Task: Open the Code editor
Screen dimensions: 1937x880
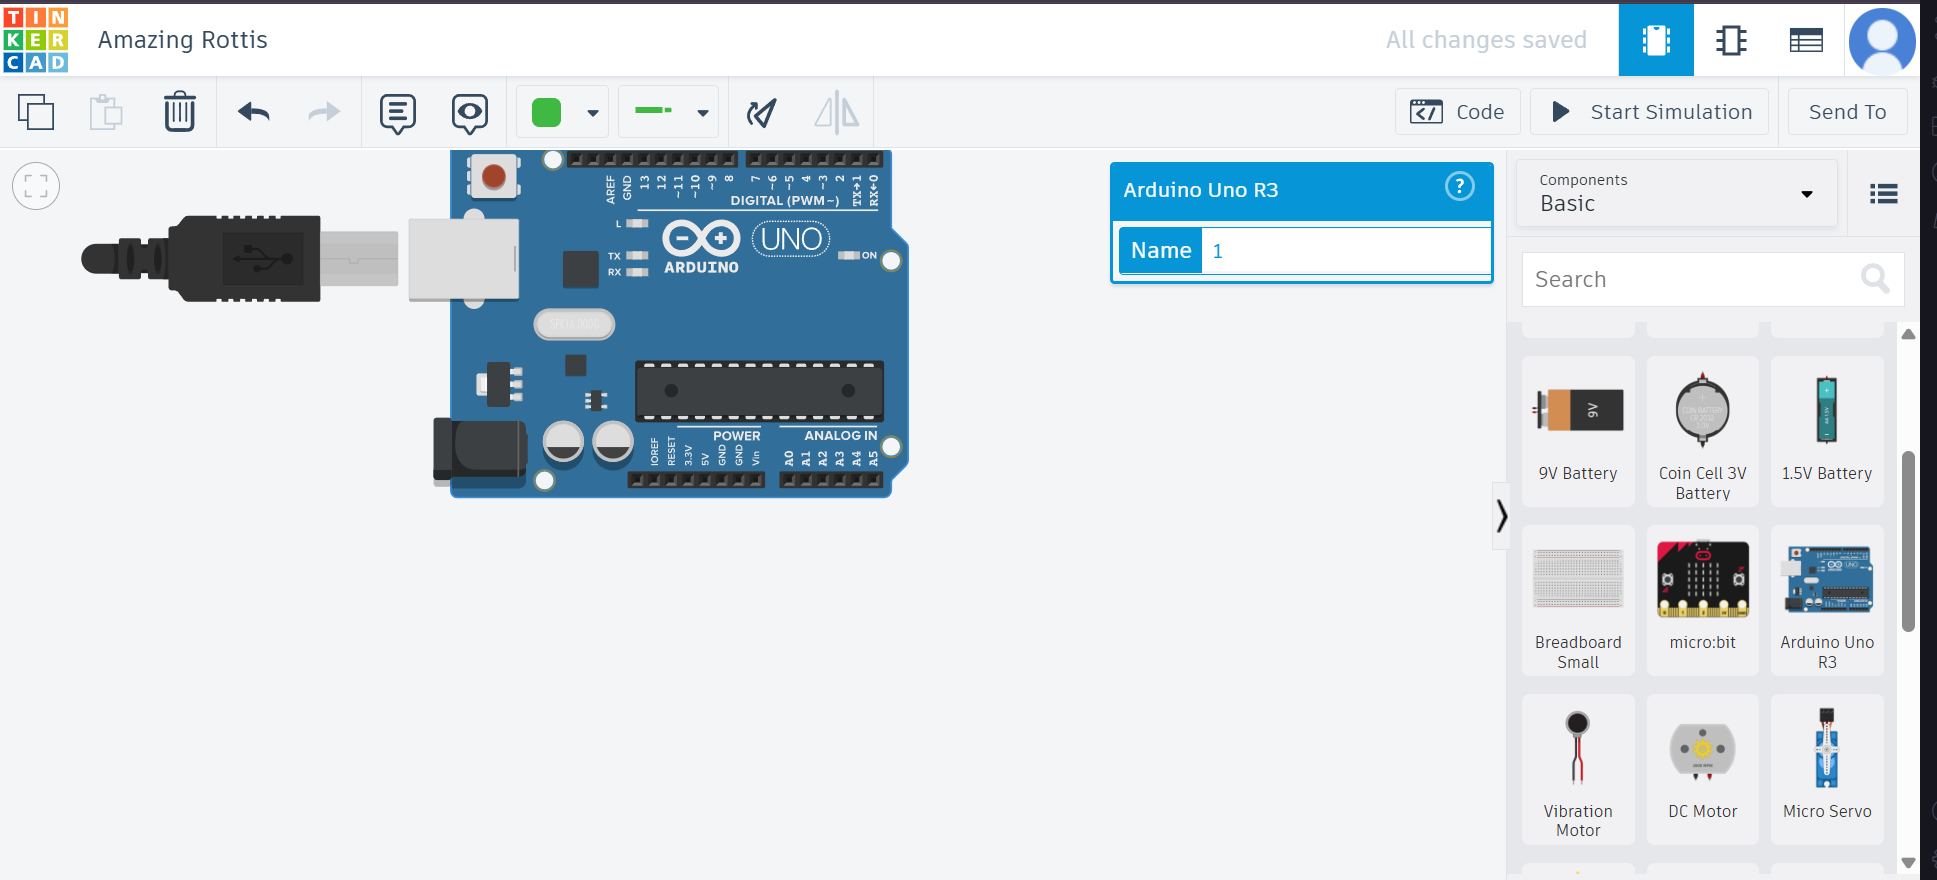Action: pyautogui.click(x=1458, y=112)
